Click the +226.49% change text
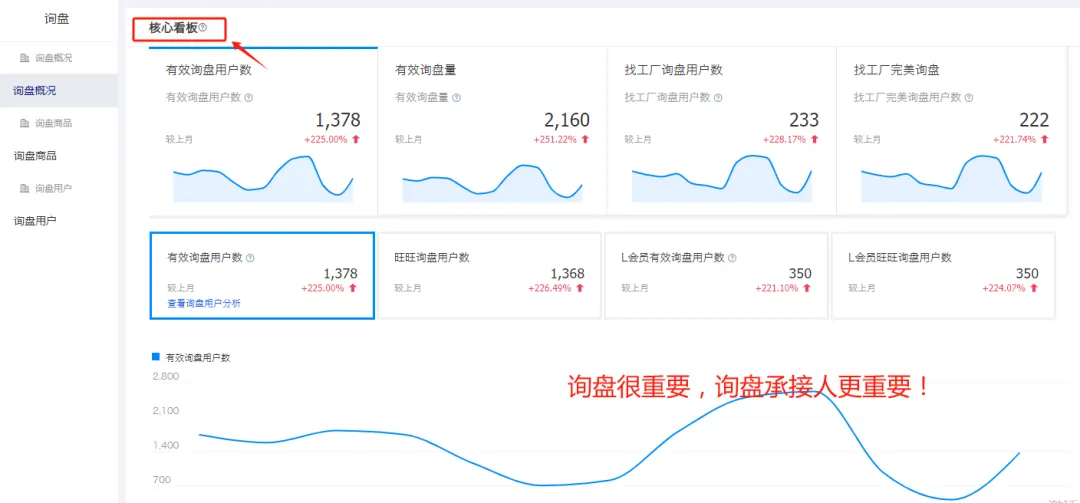 550,288
